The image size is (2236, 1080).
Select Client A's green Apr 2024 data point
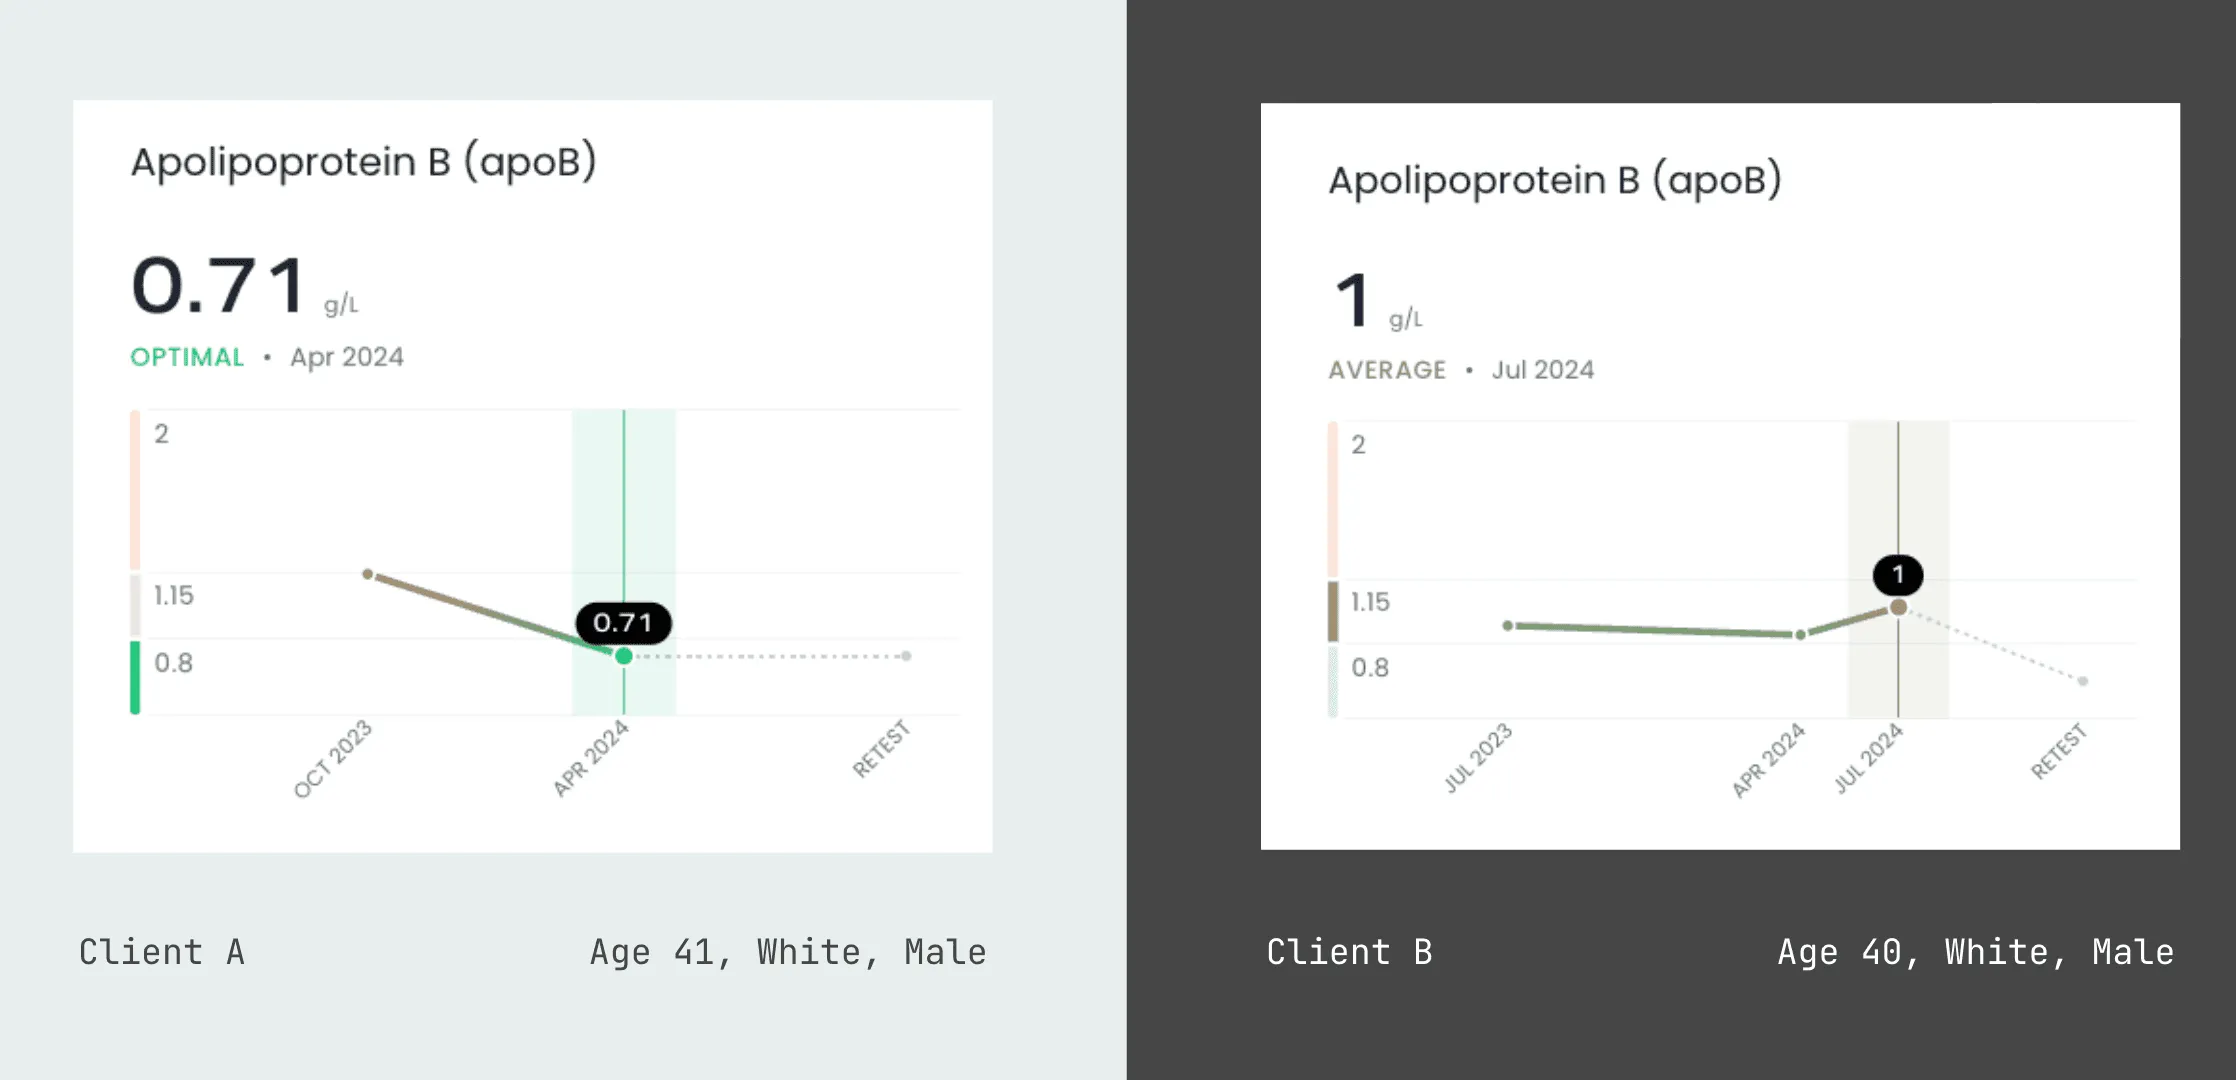point(624,656)
